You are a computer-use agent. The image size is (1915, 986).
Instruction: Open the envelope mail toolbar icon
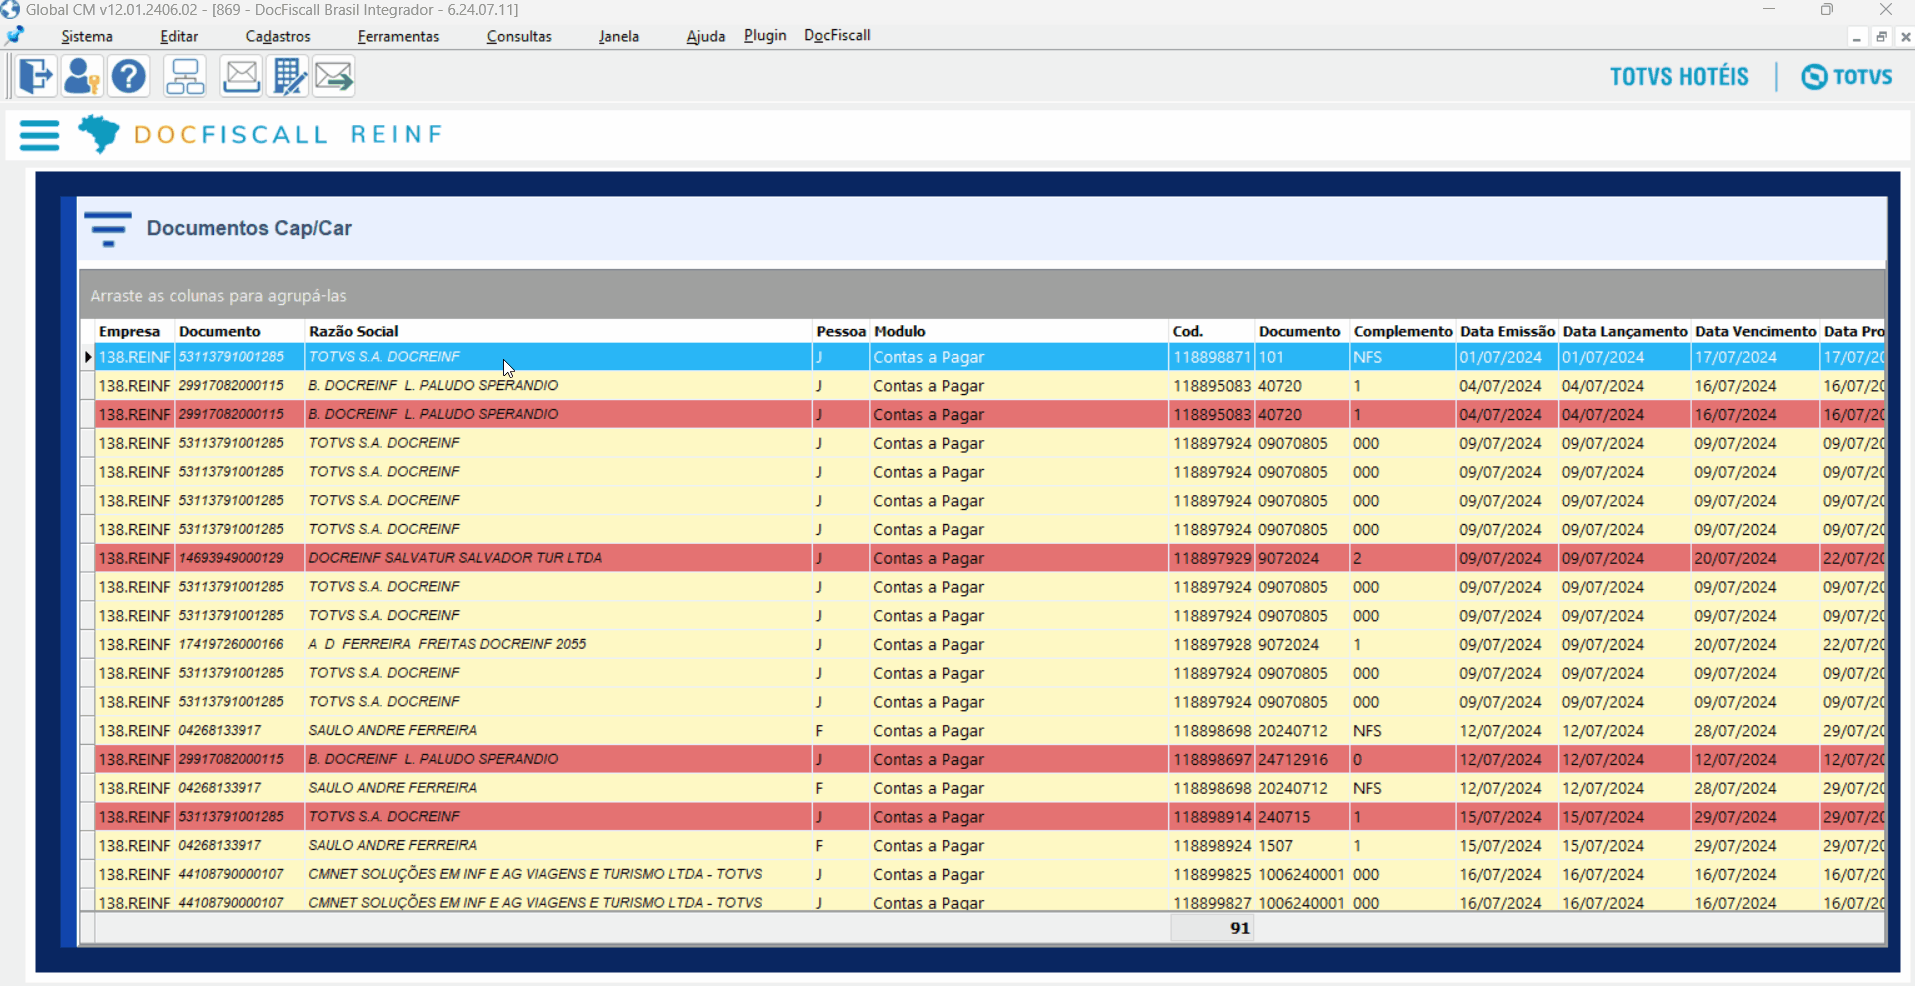(x=241, y=76)
